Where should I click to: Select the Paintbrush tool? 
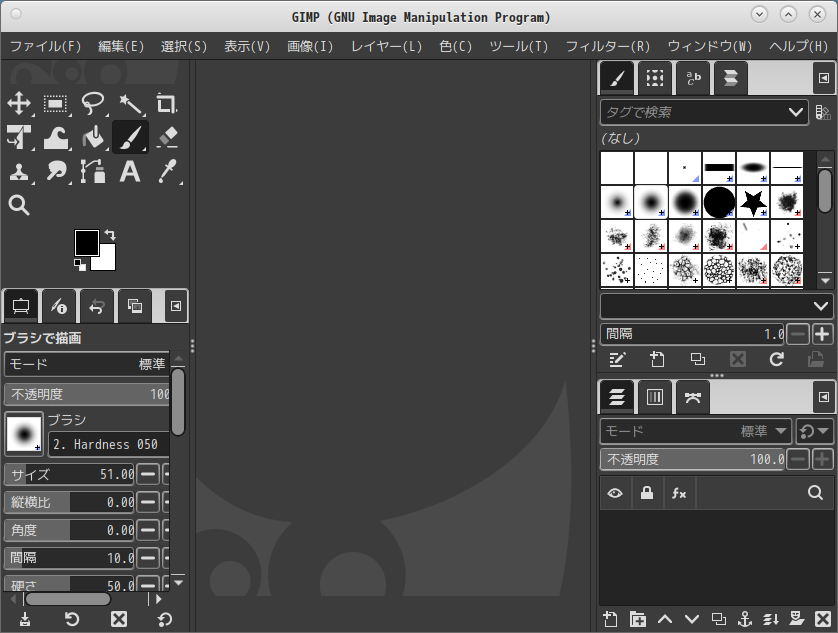(x=130, y=137)
